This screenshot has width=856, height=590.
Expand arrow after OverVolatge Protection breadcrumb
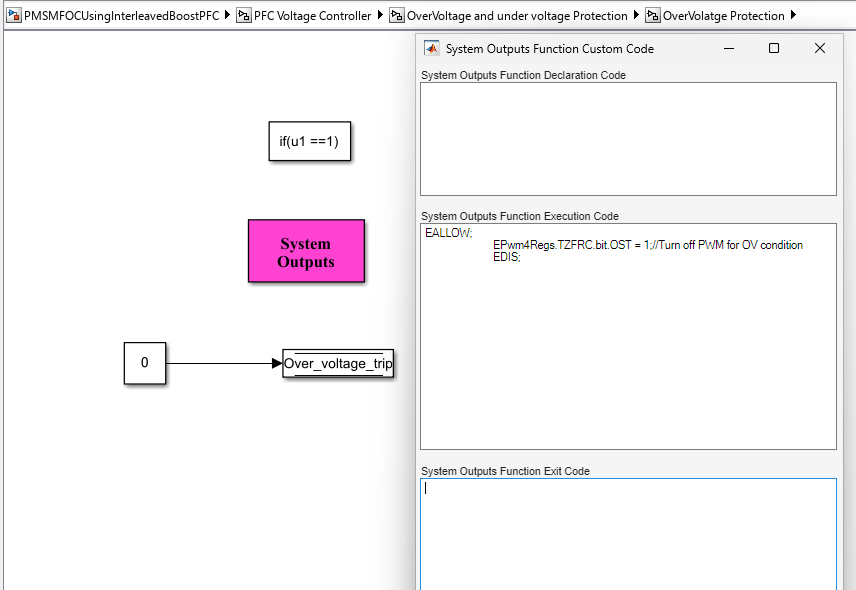pos(794,15)
